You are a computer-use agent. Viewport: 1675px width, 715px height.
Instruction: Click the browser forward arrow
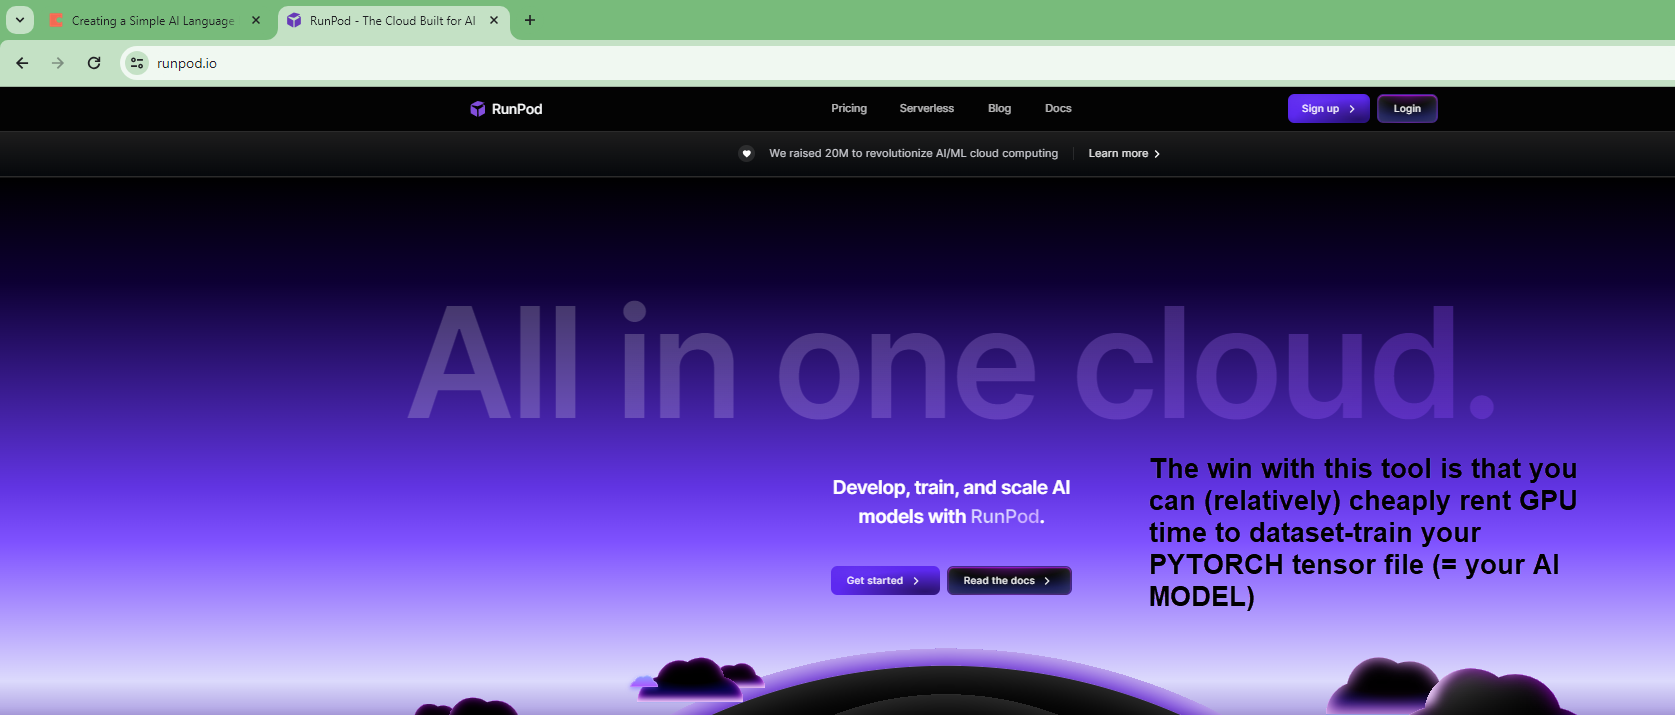(x=58, y=63)
